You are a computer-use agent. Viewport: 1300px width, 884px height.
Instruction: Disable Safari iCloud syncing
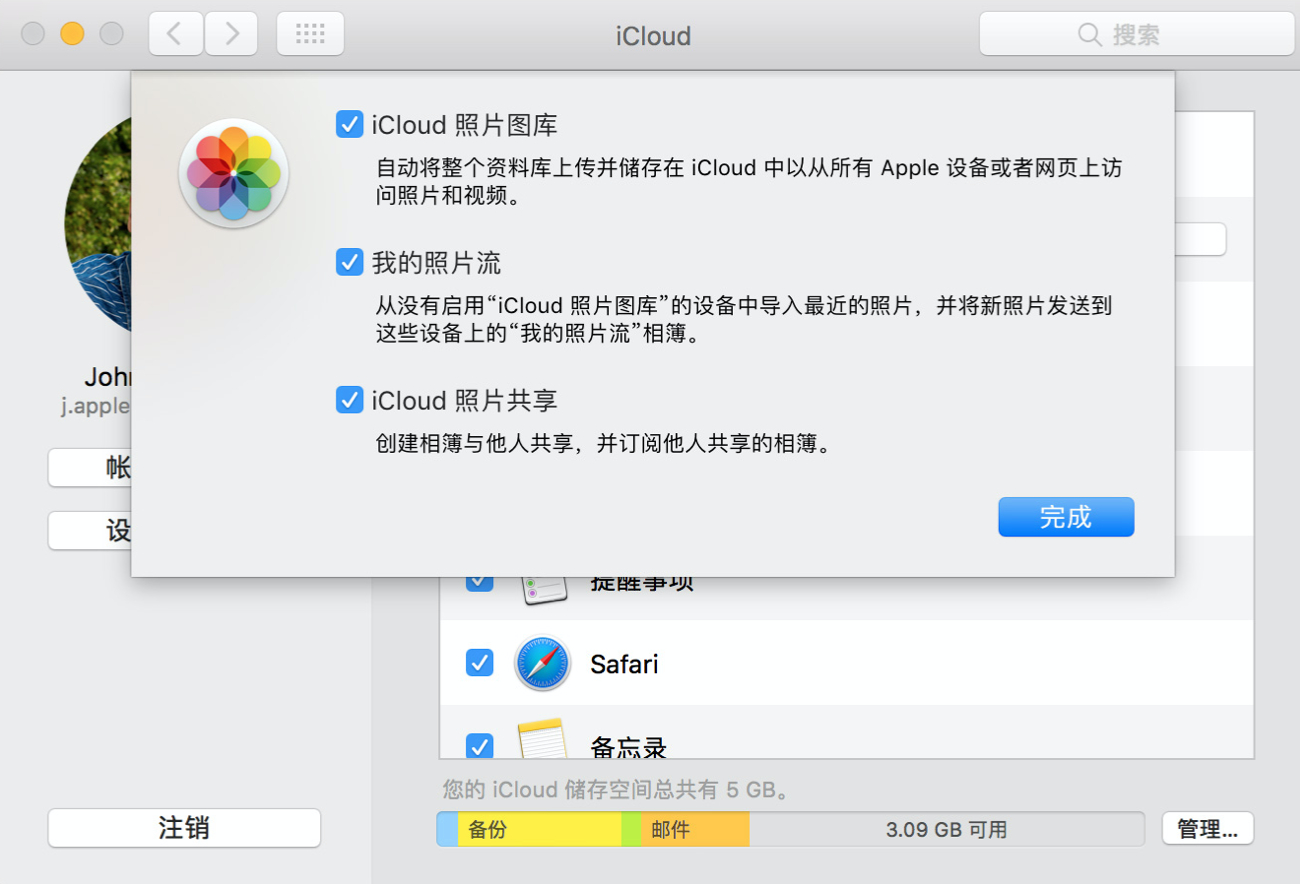pyautogui.click(x=479, y=662)
